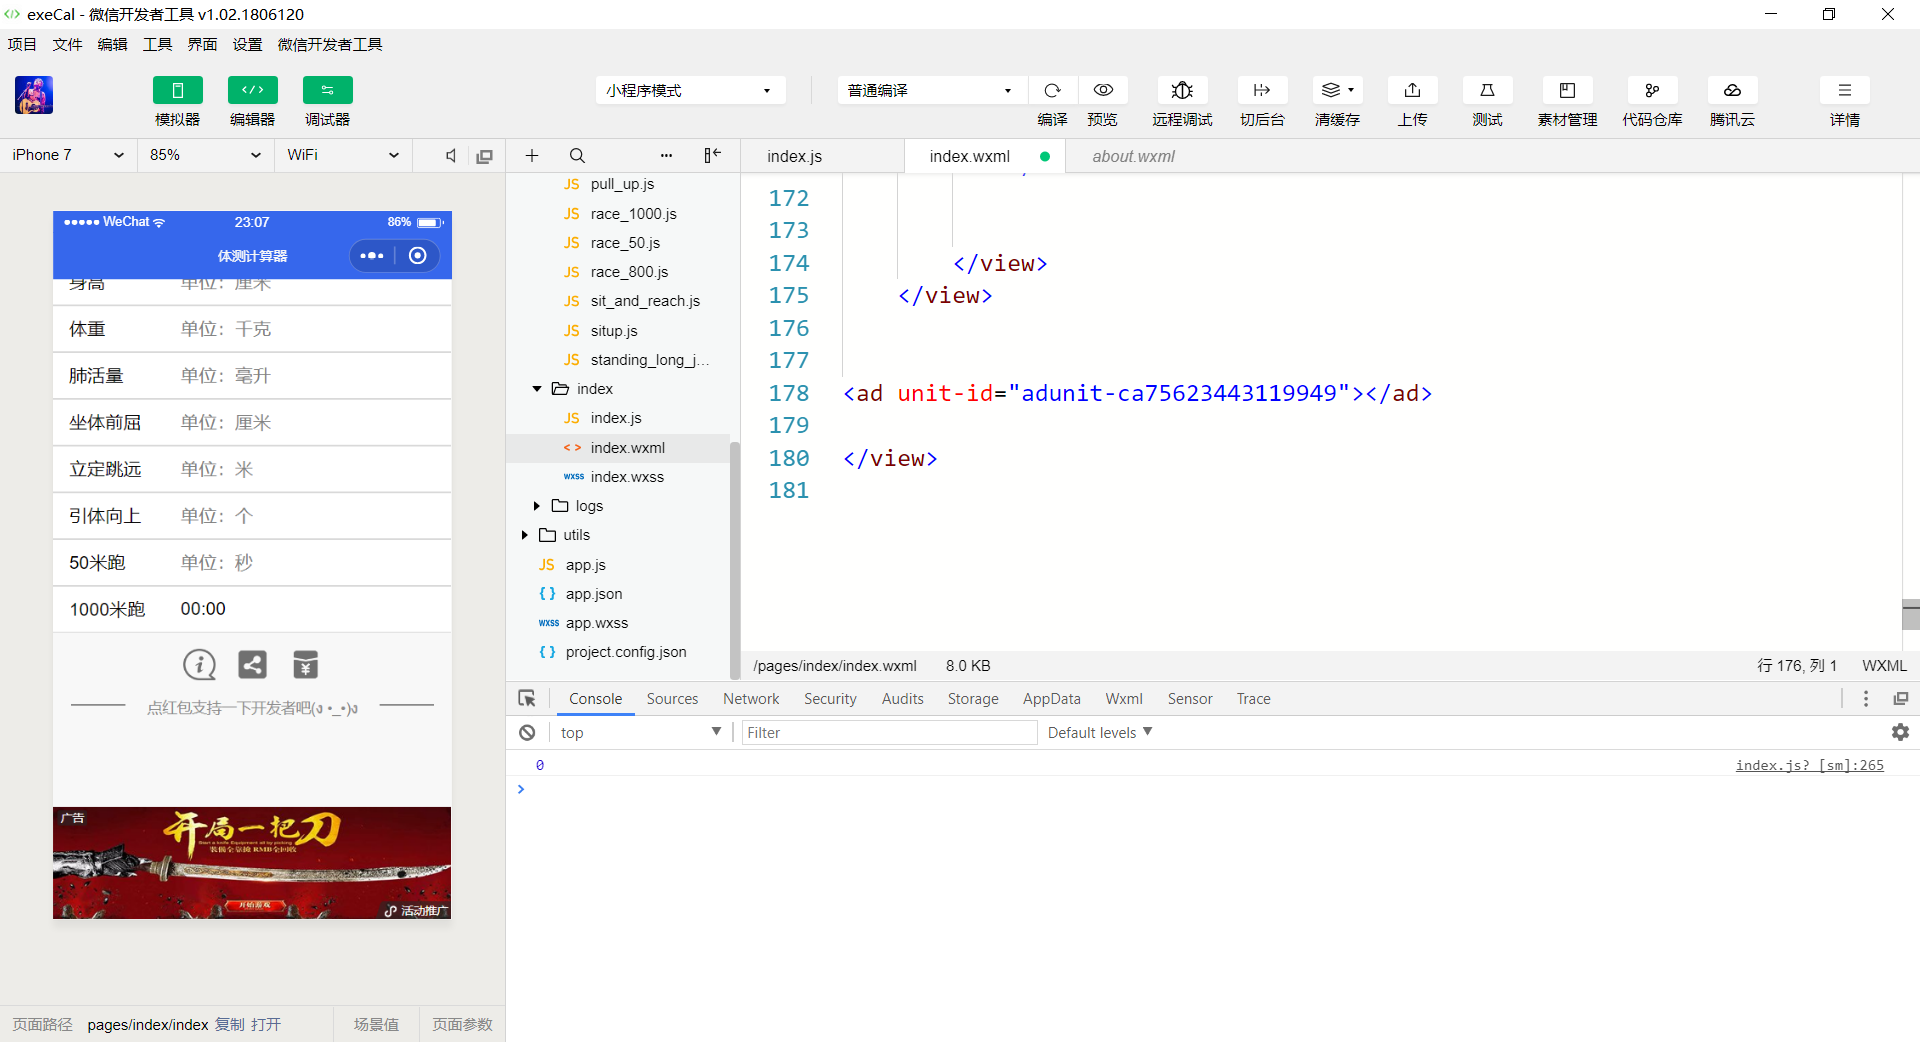Open the console settings gear icon
This screenshot has width=1920, height=1042.
pyautogui.click(x=1900, y=733)
